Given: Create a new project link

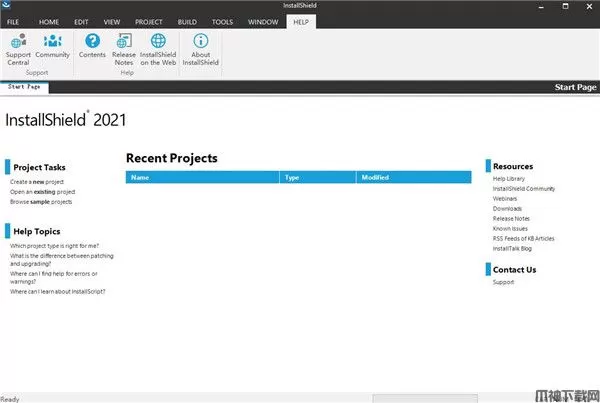Looking at the screenshot, I should click(37, 182).
